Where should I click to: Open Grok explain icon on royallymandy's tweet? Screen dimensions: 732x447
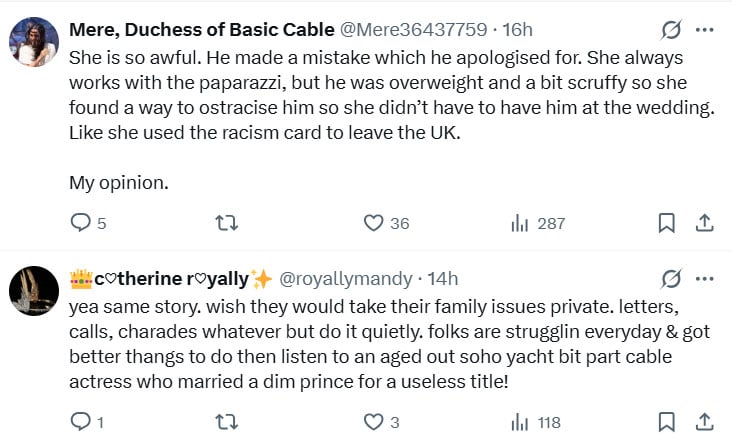672,277
